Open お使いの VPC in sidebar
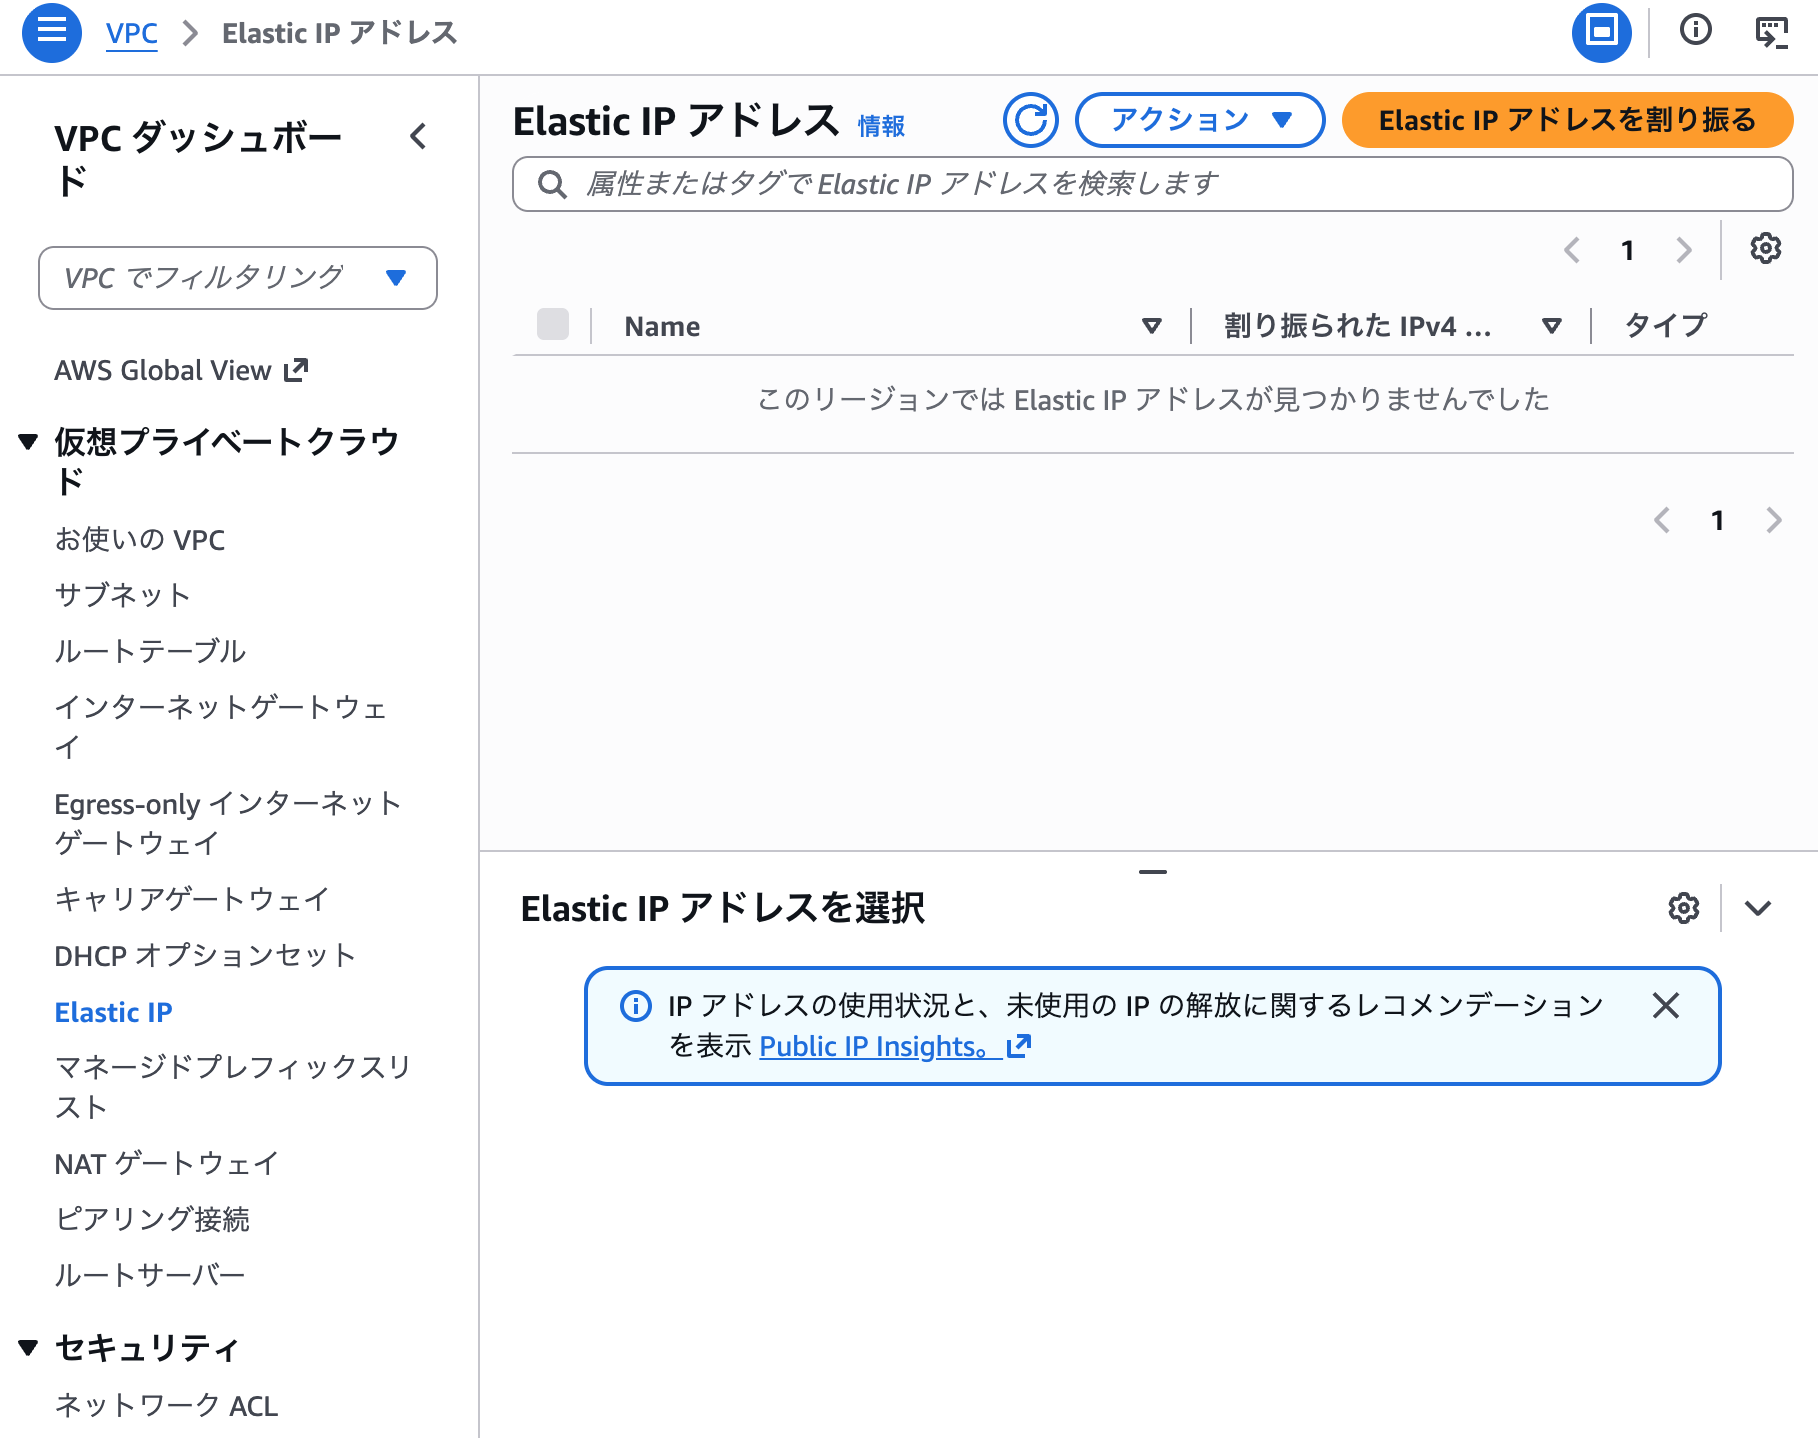Screen dimensions: 1818x1438 [140, 540]
